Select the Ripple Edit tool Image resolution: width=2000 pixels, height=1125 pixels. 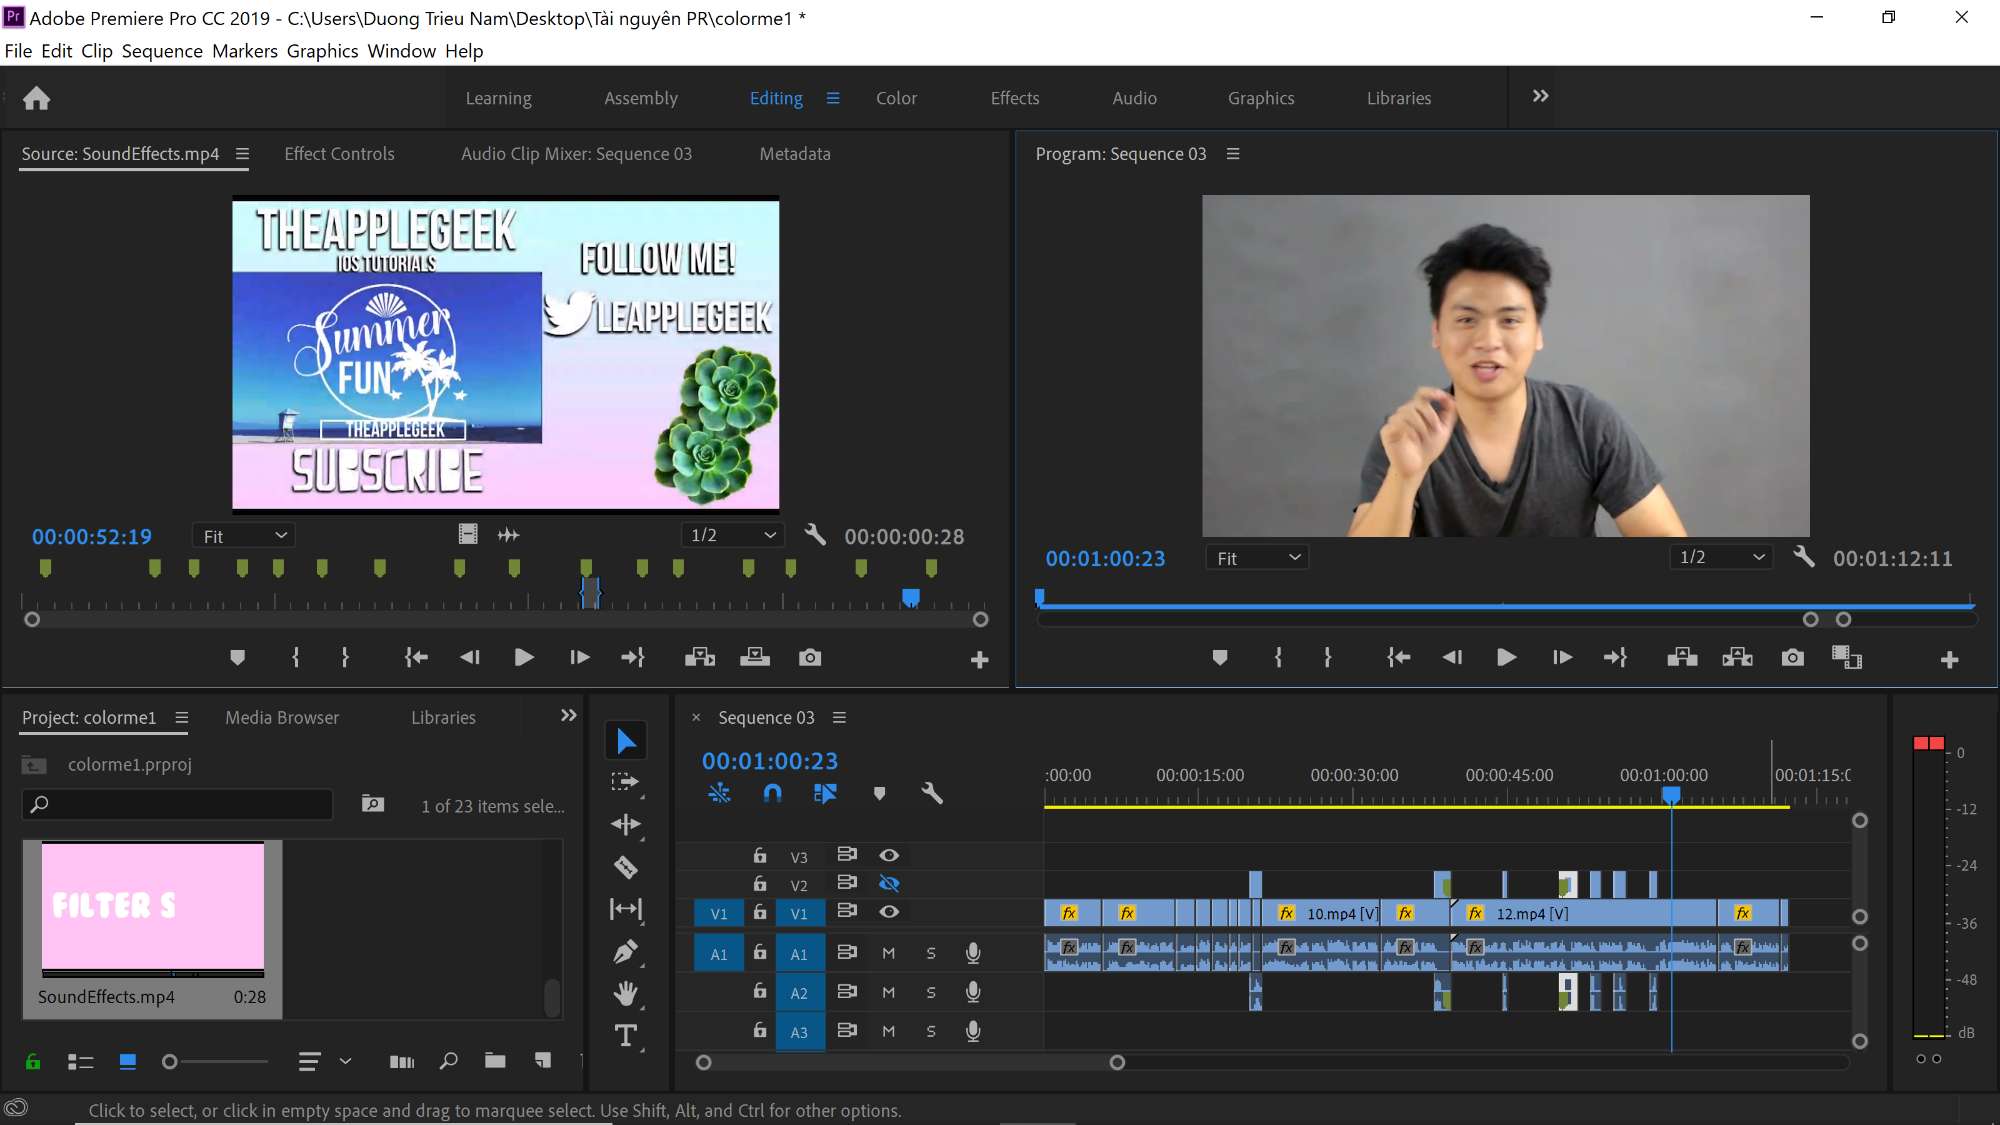pos(626,824)
